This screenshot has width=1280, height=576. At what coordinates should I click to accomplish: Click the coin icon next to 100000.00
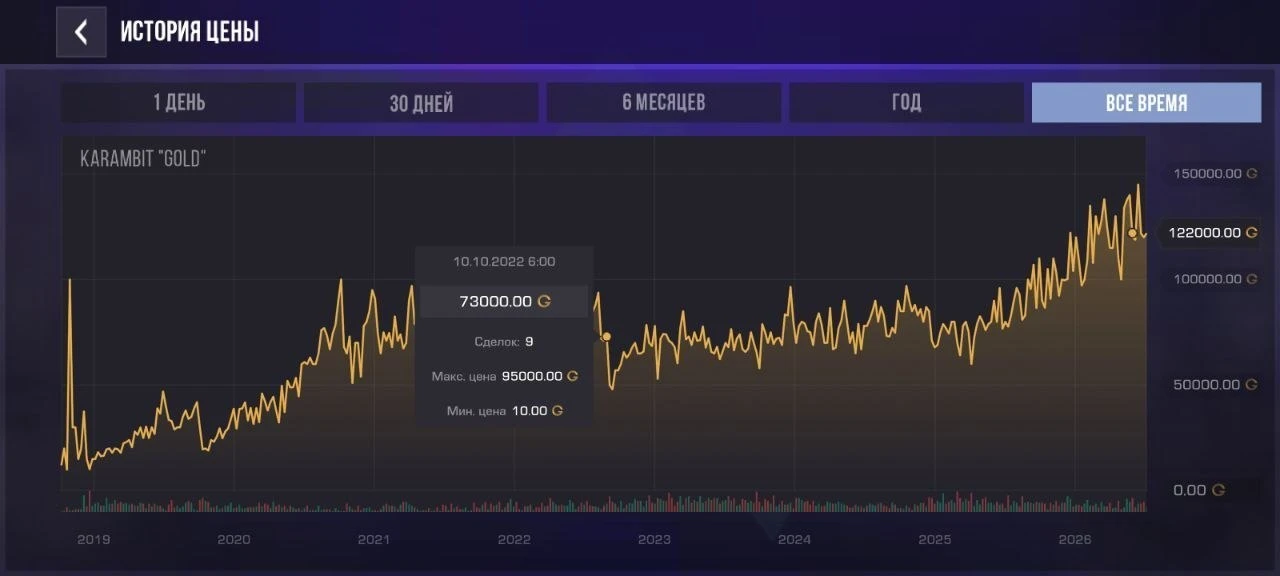1252,279
